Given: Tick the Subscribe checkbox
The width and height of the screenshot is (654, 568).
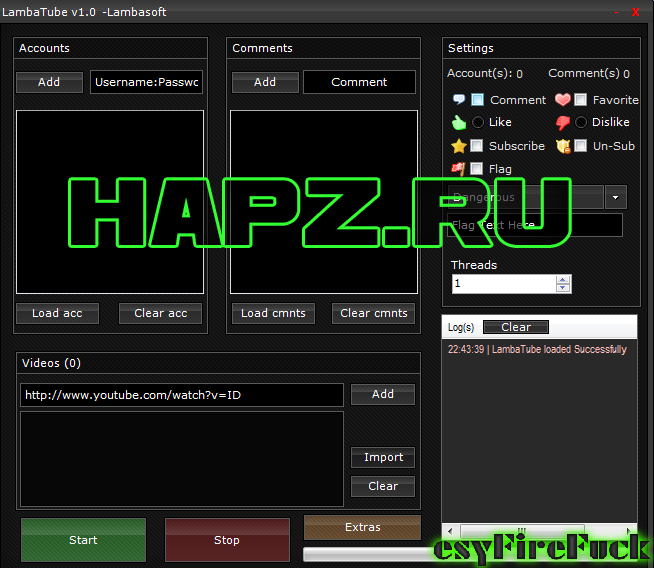Looking at the screenshot, I should coord(478,146).
